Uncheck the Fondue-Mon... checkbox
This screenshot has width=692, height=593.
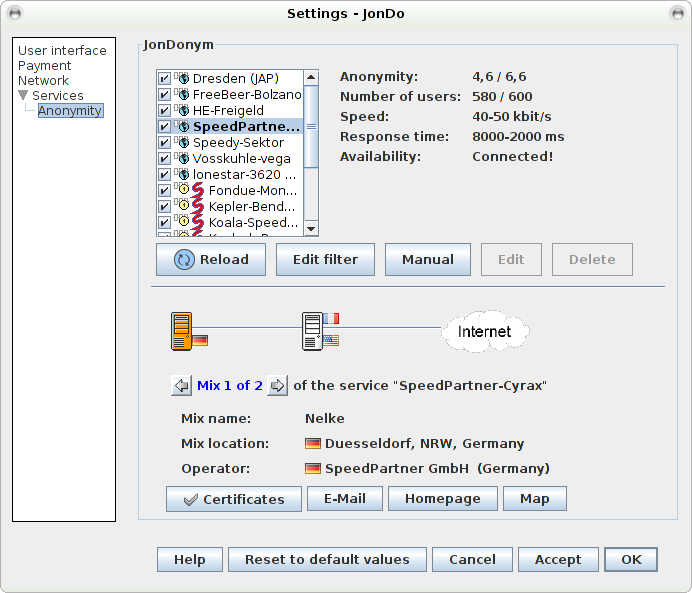pyautogui.click(x=164, y=190)
